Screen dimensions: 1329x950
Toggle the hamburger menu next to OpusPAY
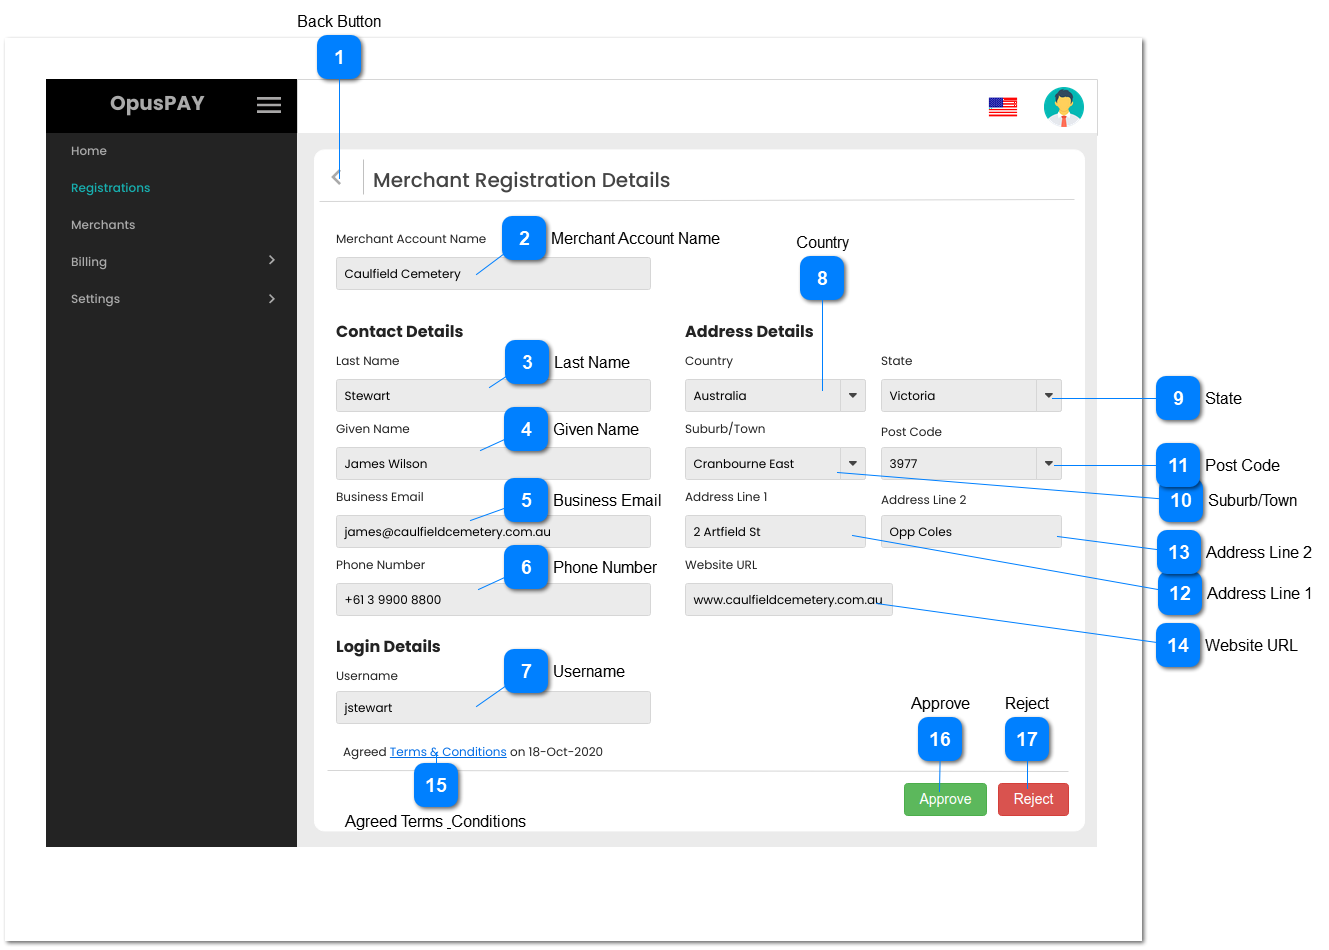point(268,105)
